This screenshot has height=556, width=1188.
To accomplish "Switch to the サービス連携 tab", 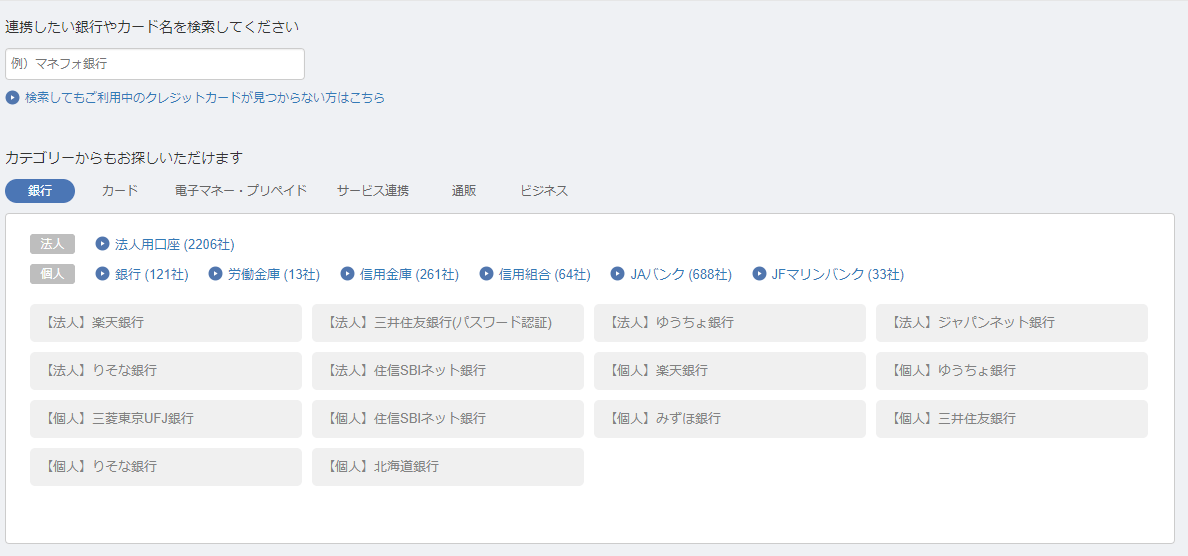I will (x=373, y=191).
